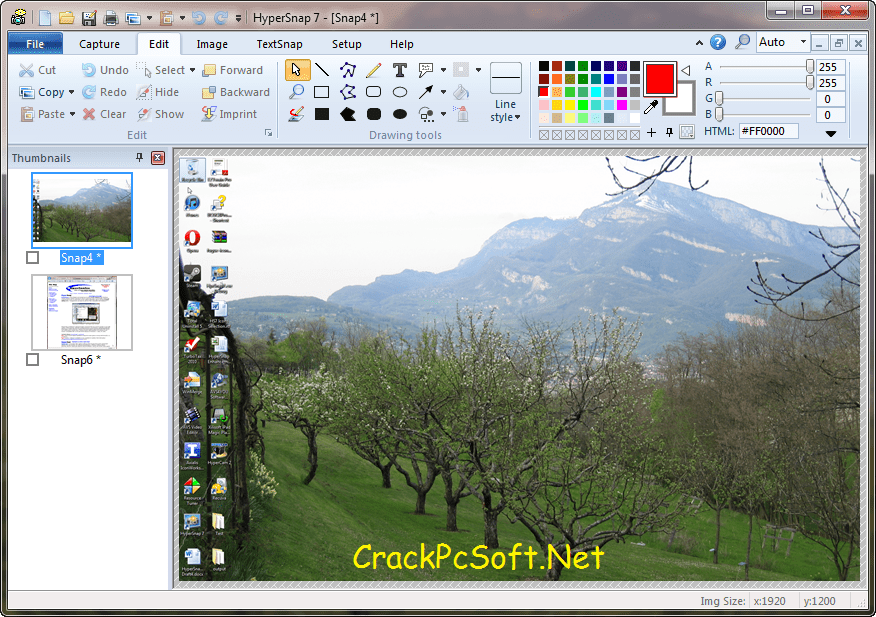
Task: Pick the arrow line tool
Action: coord(426,92)
